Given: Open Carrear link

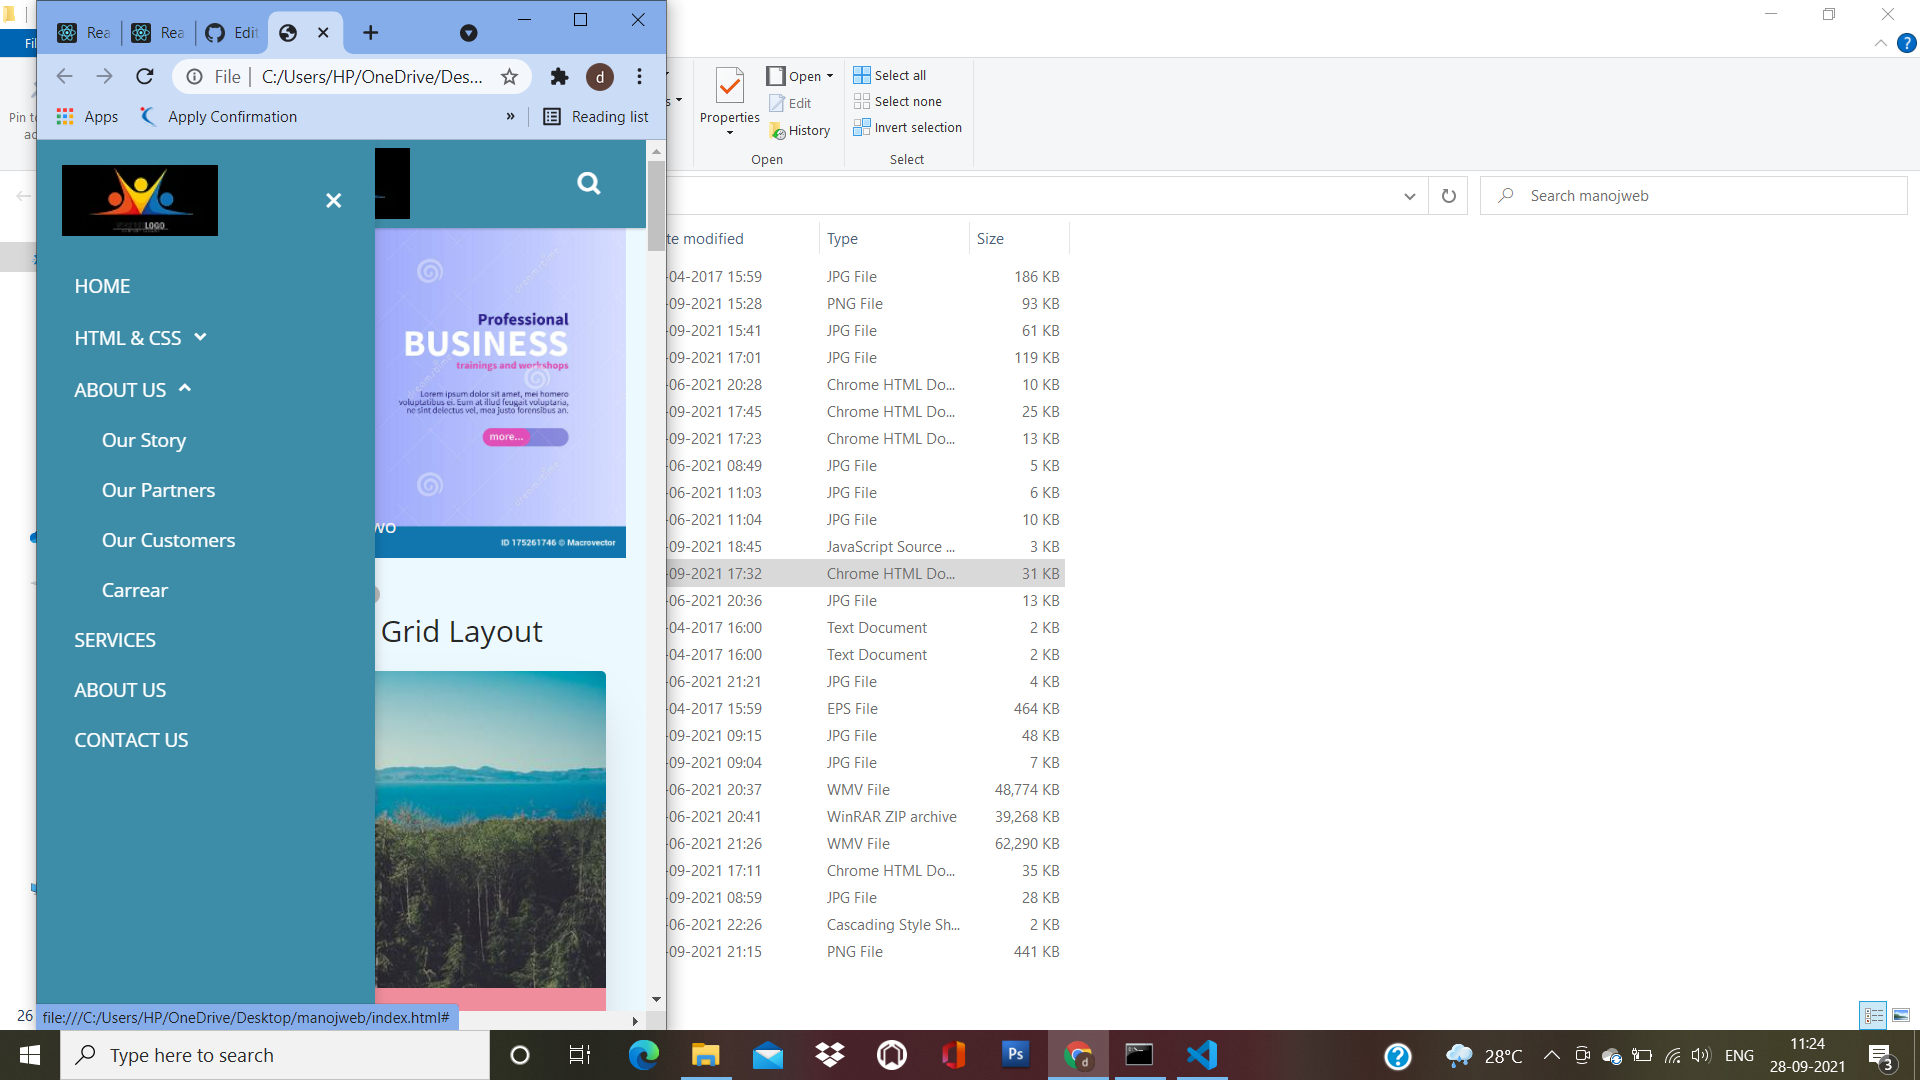Looking at the screenshot, I should coord(135,590).
